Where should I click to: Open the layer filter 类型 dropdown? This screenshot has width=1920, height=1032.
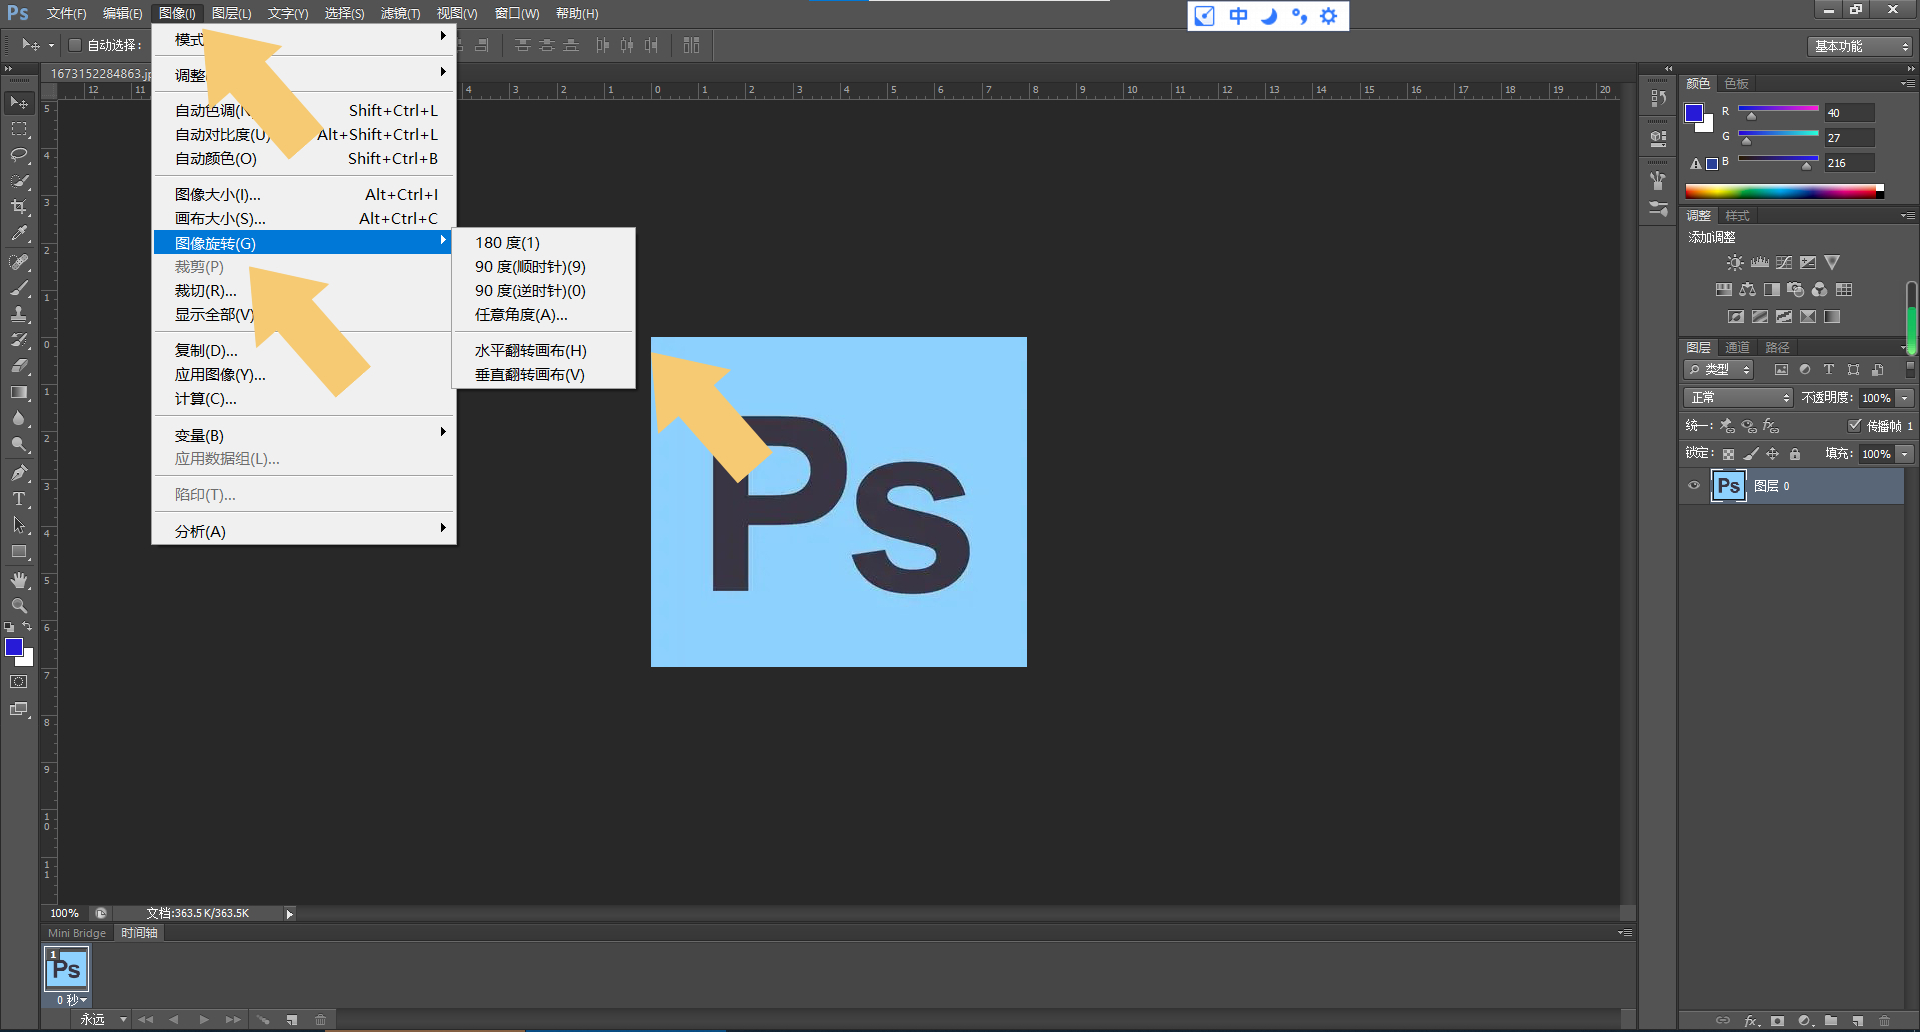[1720, 370]
